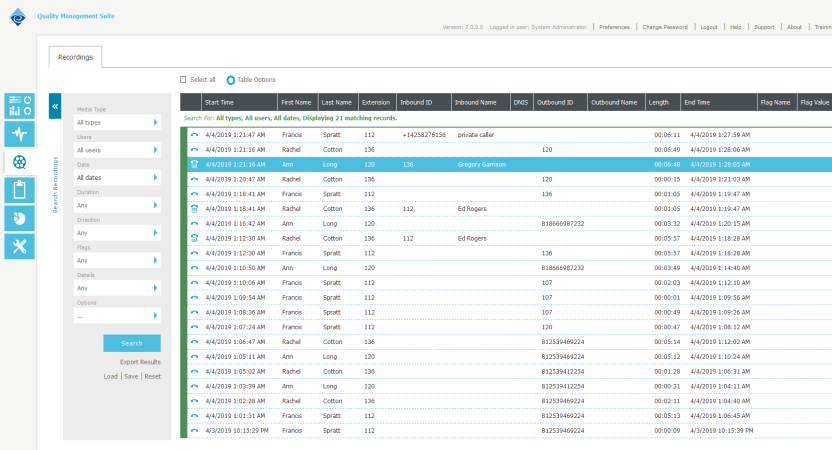Image resolution: width=832 pixels, height=450 pixels.
Task: Click the Logout link
Action: 708,27
